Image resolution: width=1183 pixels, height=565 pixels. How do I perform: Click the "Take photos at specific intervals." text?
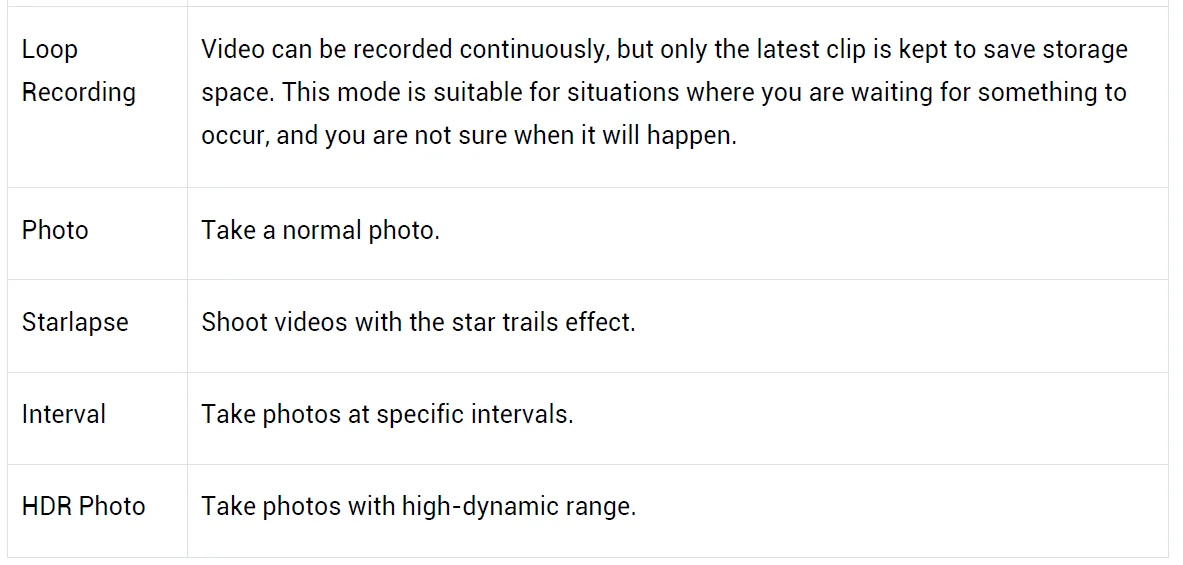click(x=387, y=414)
